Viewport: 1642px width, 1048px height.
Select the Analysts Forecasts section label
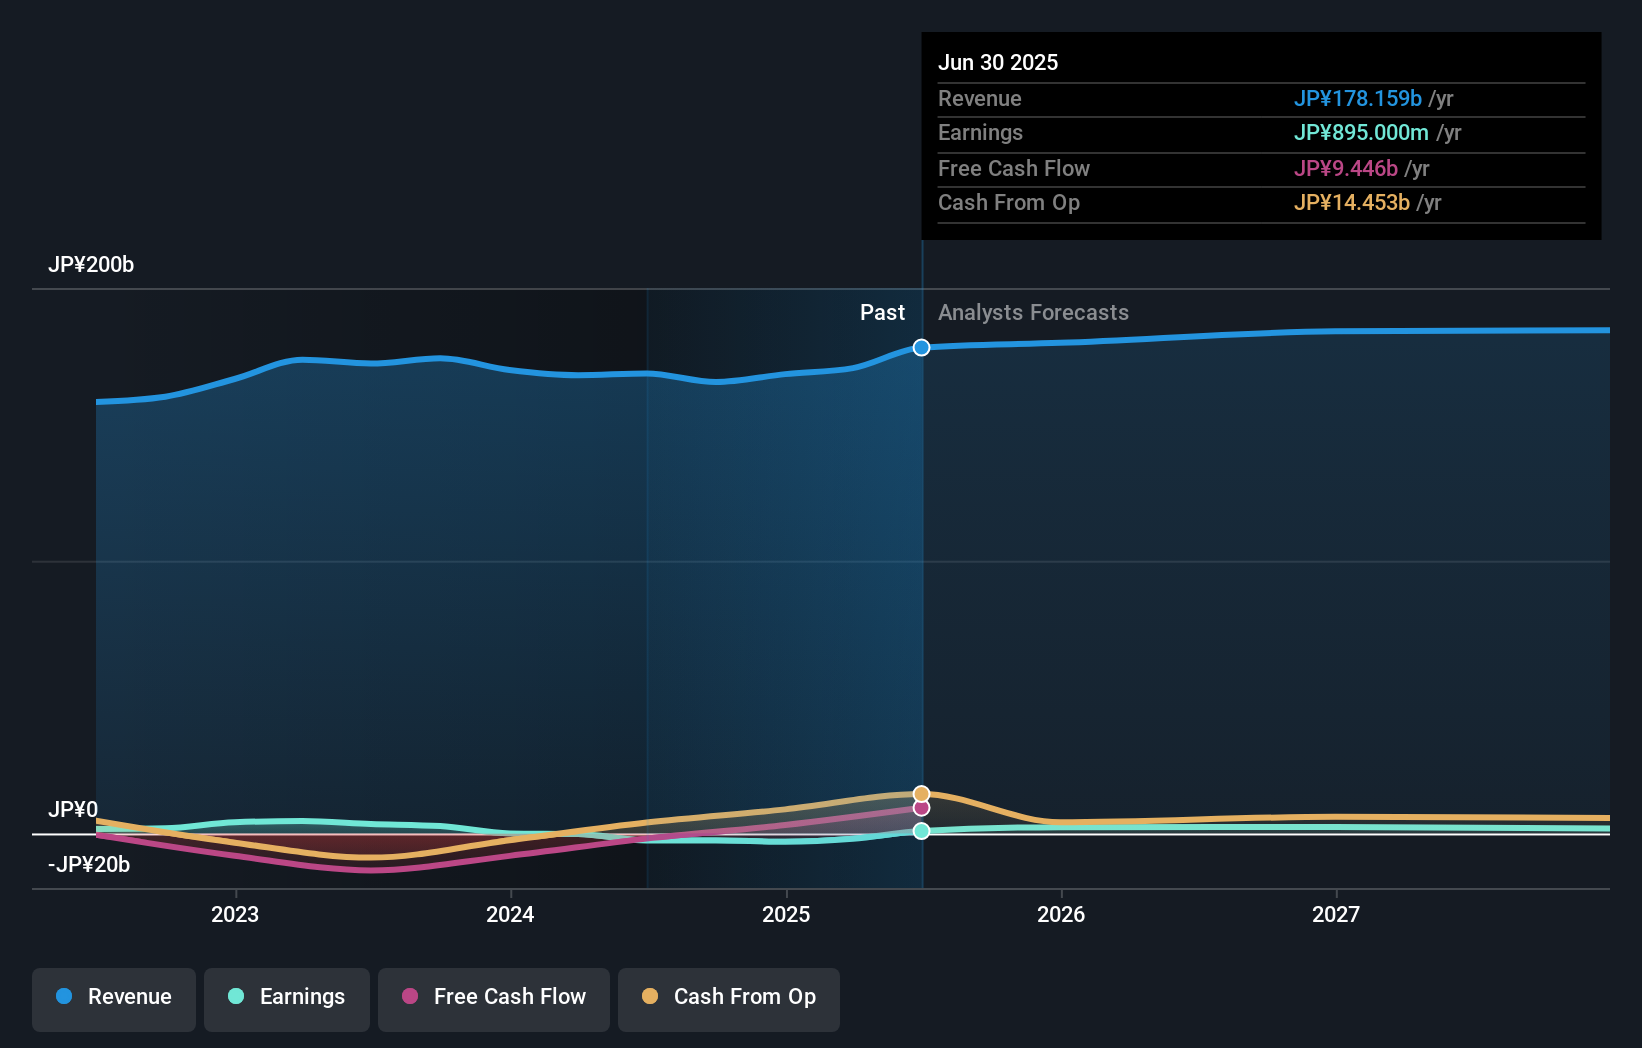tap(1033, 312)
